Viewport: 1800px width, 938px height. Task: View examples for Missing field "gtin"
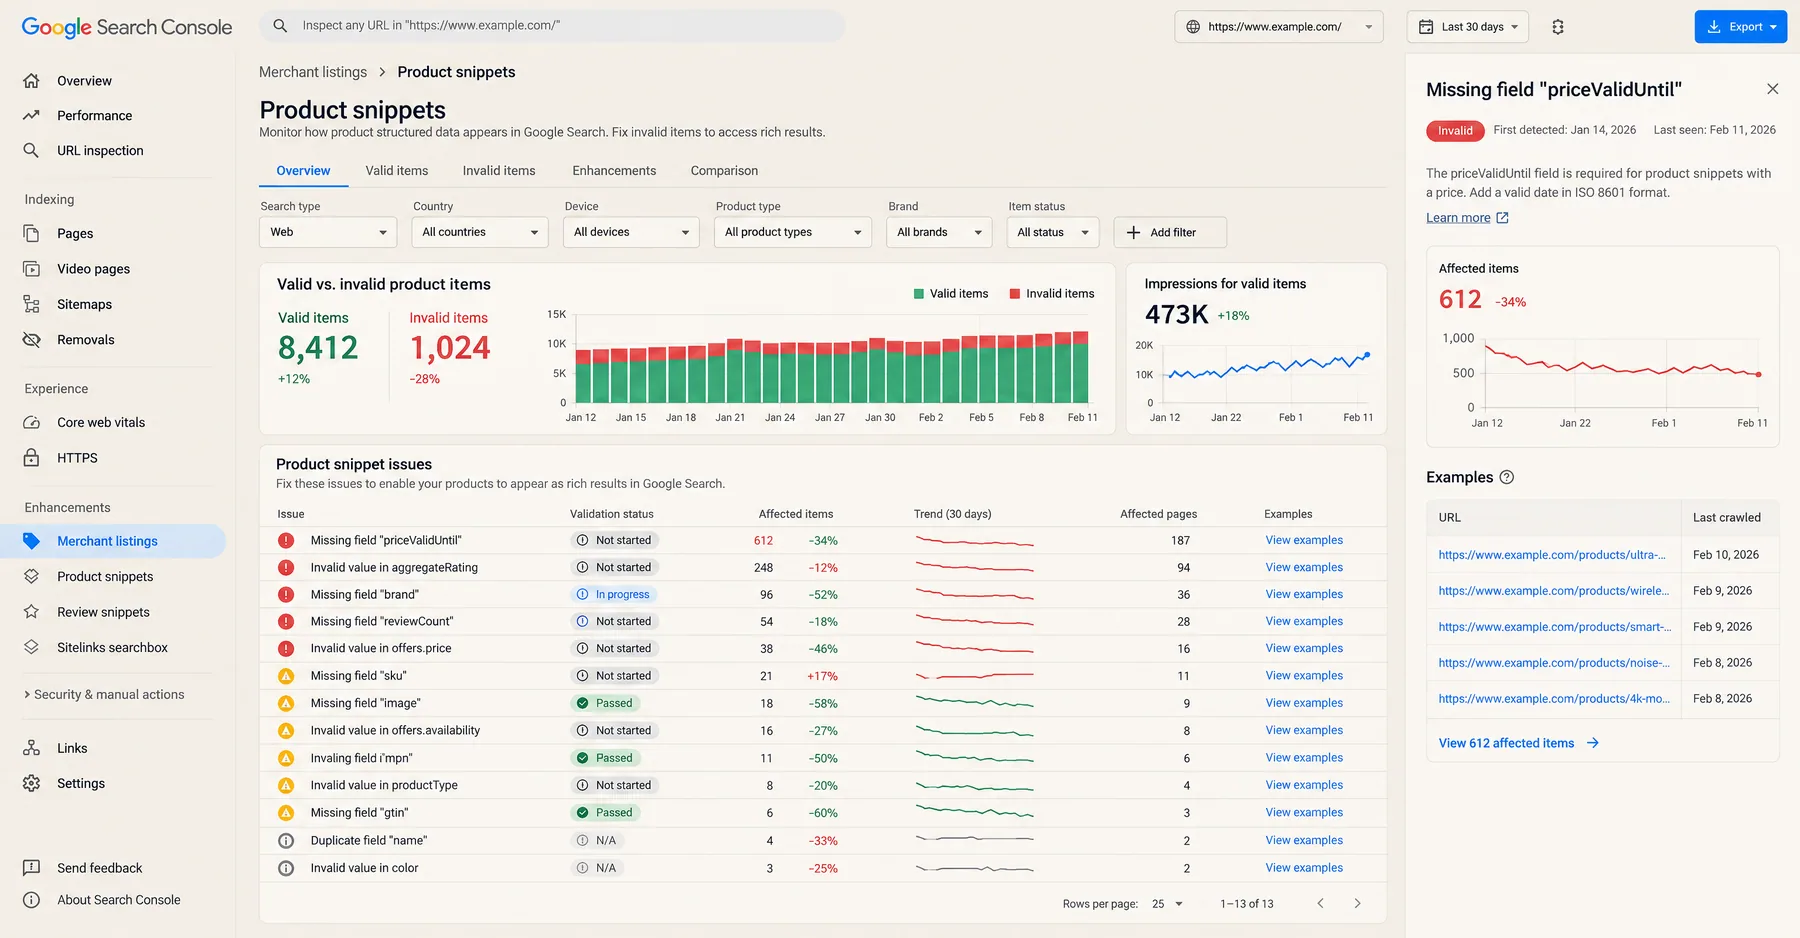[1304, 813]
